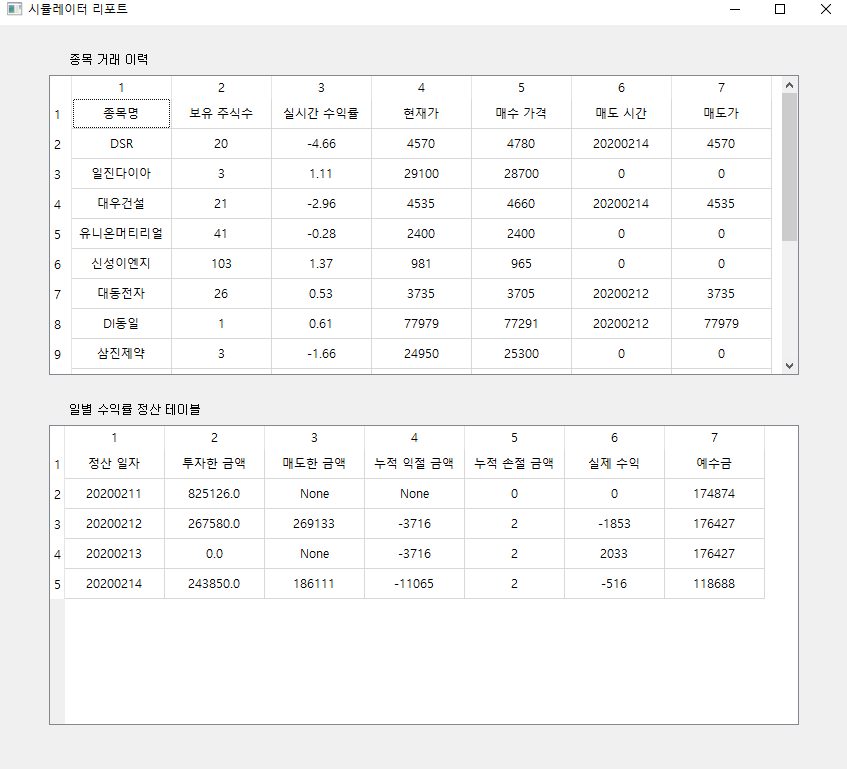Select the -11065 cumulative profit cell
This screenshot has width=847, height=769.
click(414, 584)
